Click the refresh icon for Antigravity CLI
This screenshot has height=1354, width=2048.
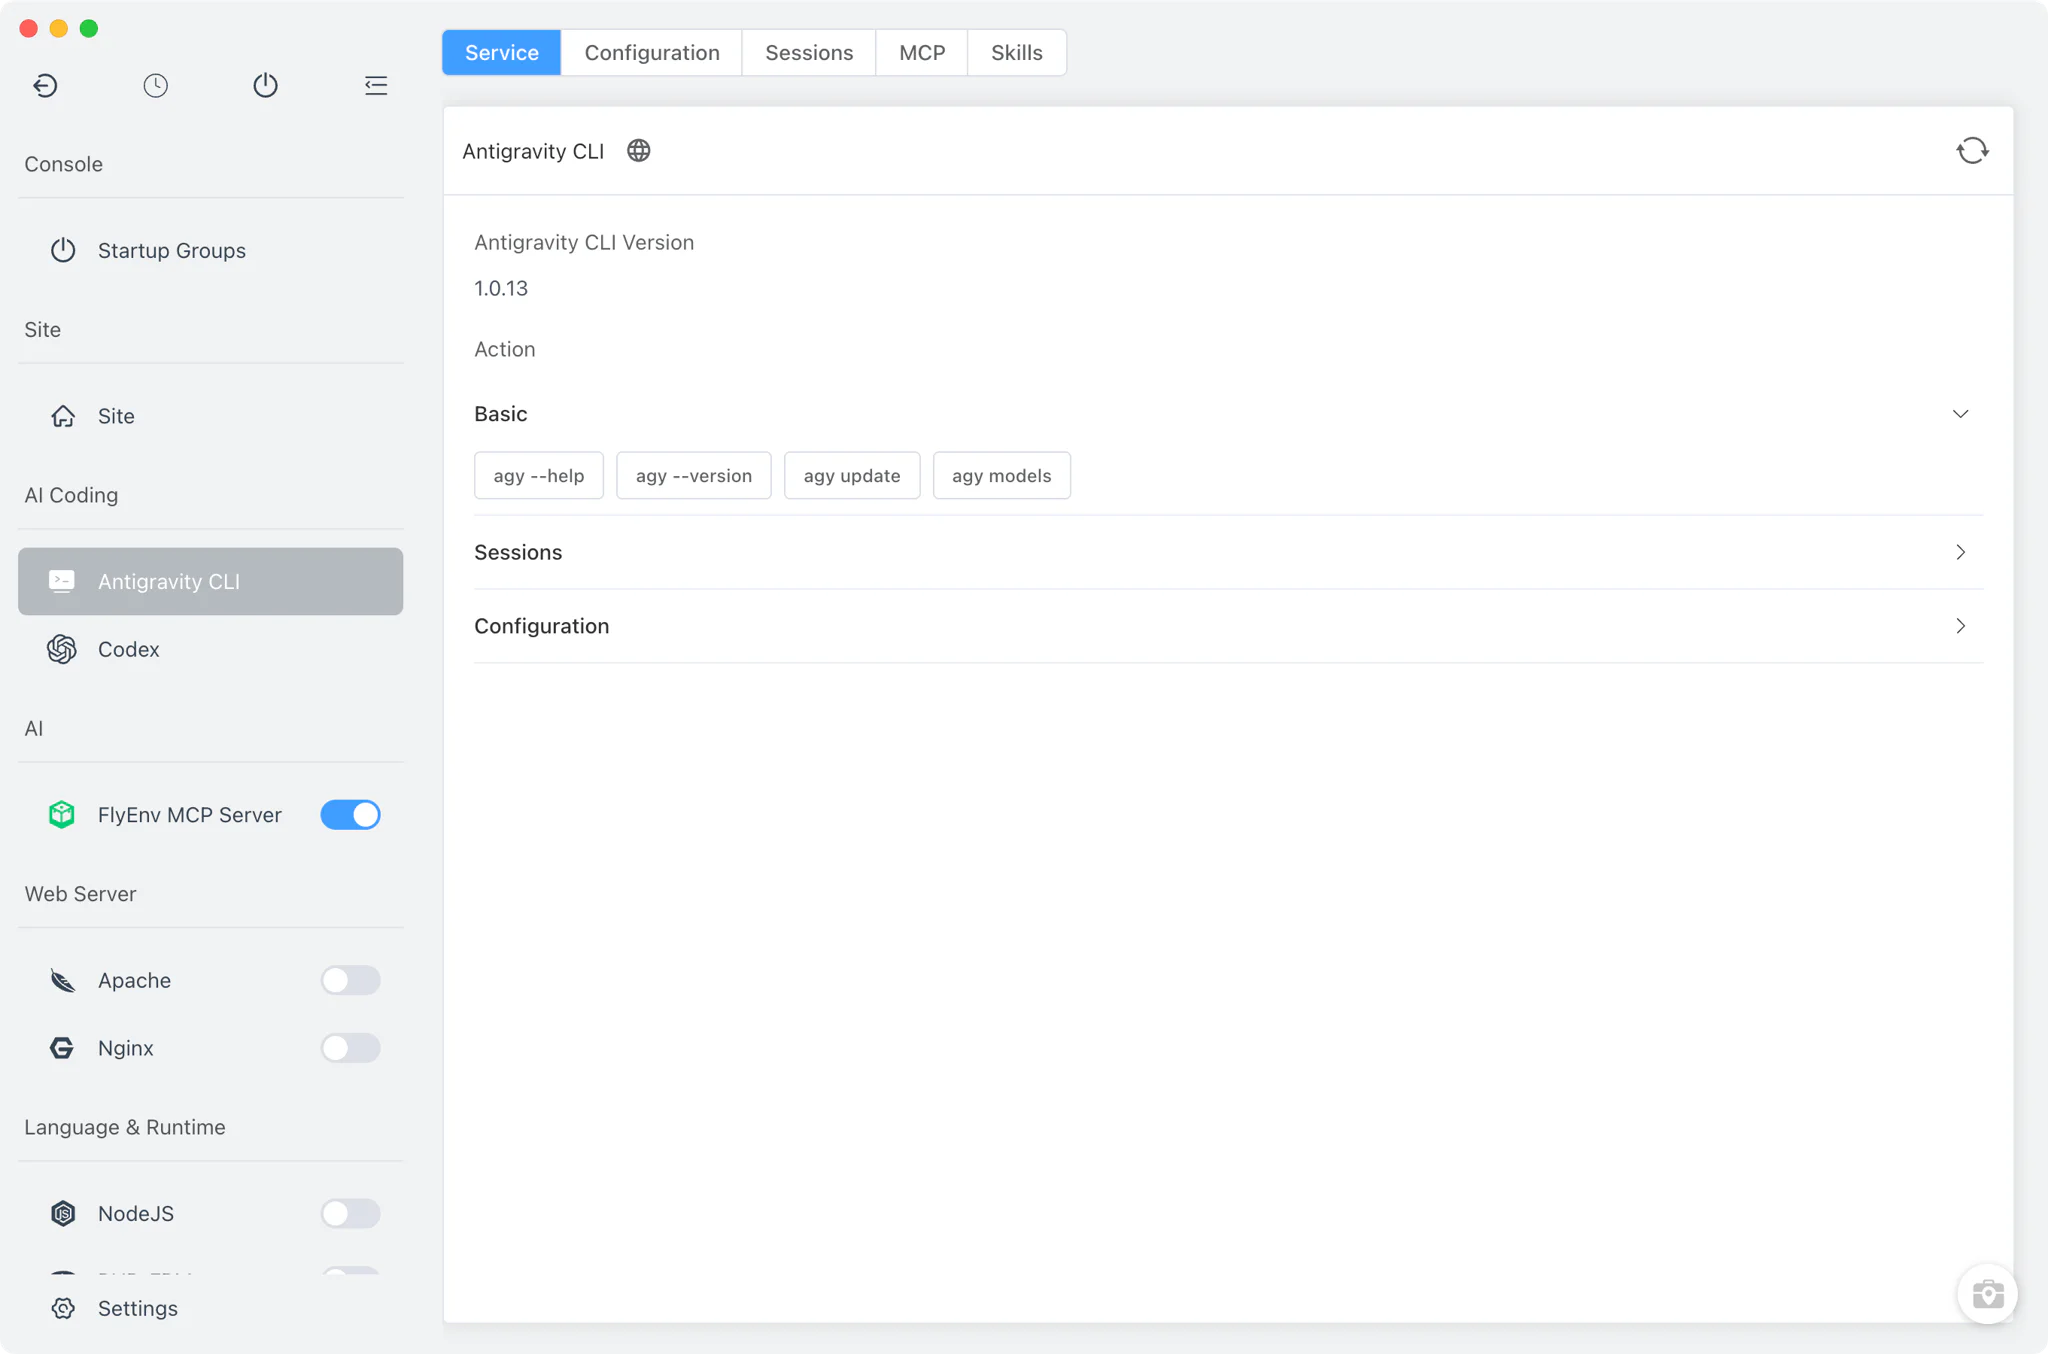(1972, 151)
